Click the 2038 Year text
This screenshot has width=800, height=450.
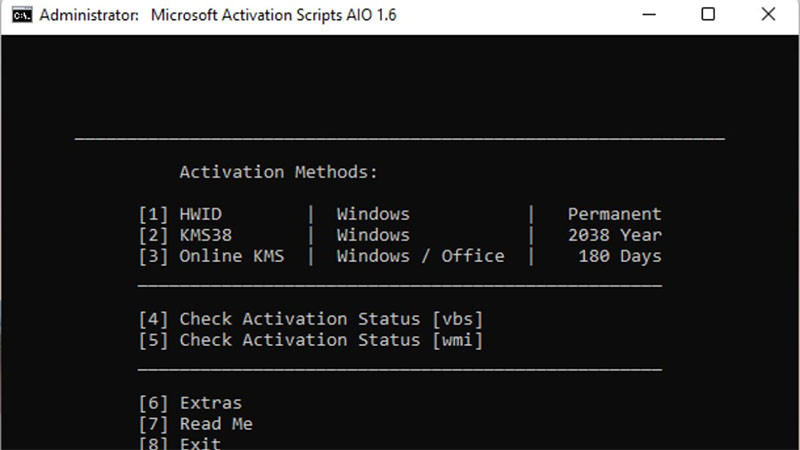614,235
